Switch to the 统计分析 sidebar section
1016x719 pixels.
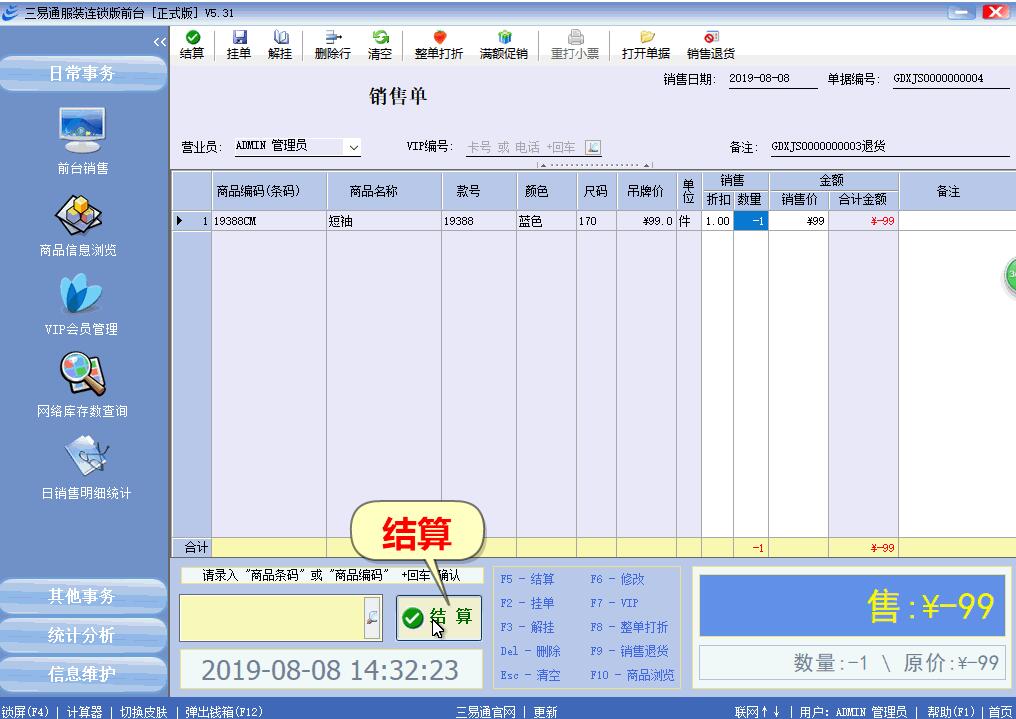(82, 635)
